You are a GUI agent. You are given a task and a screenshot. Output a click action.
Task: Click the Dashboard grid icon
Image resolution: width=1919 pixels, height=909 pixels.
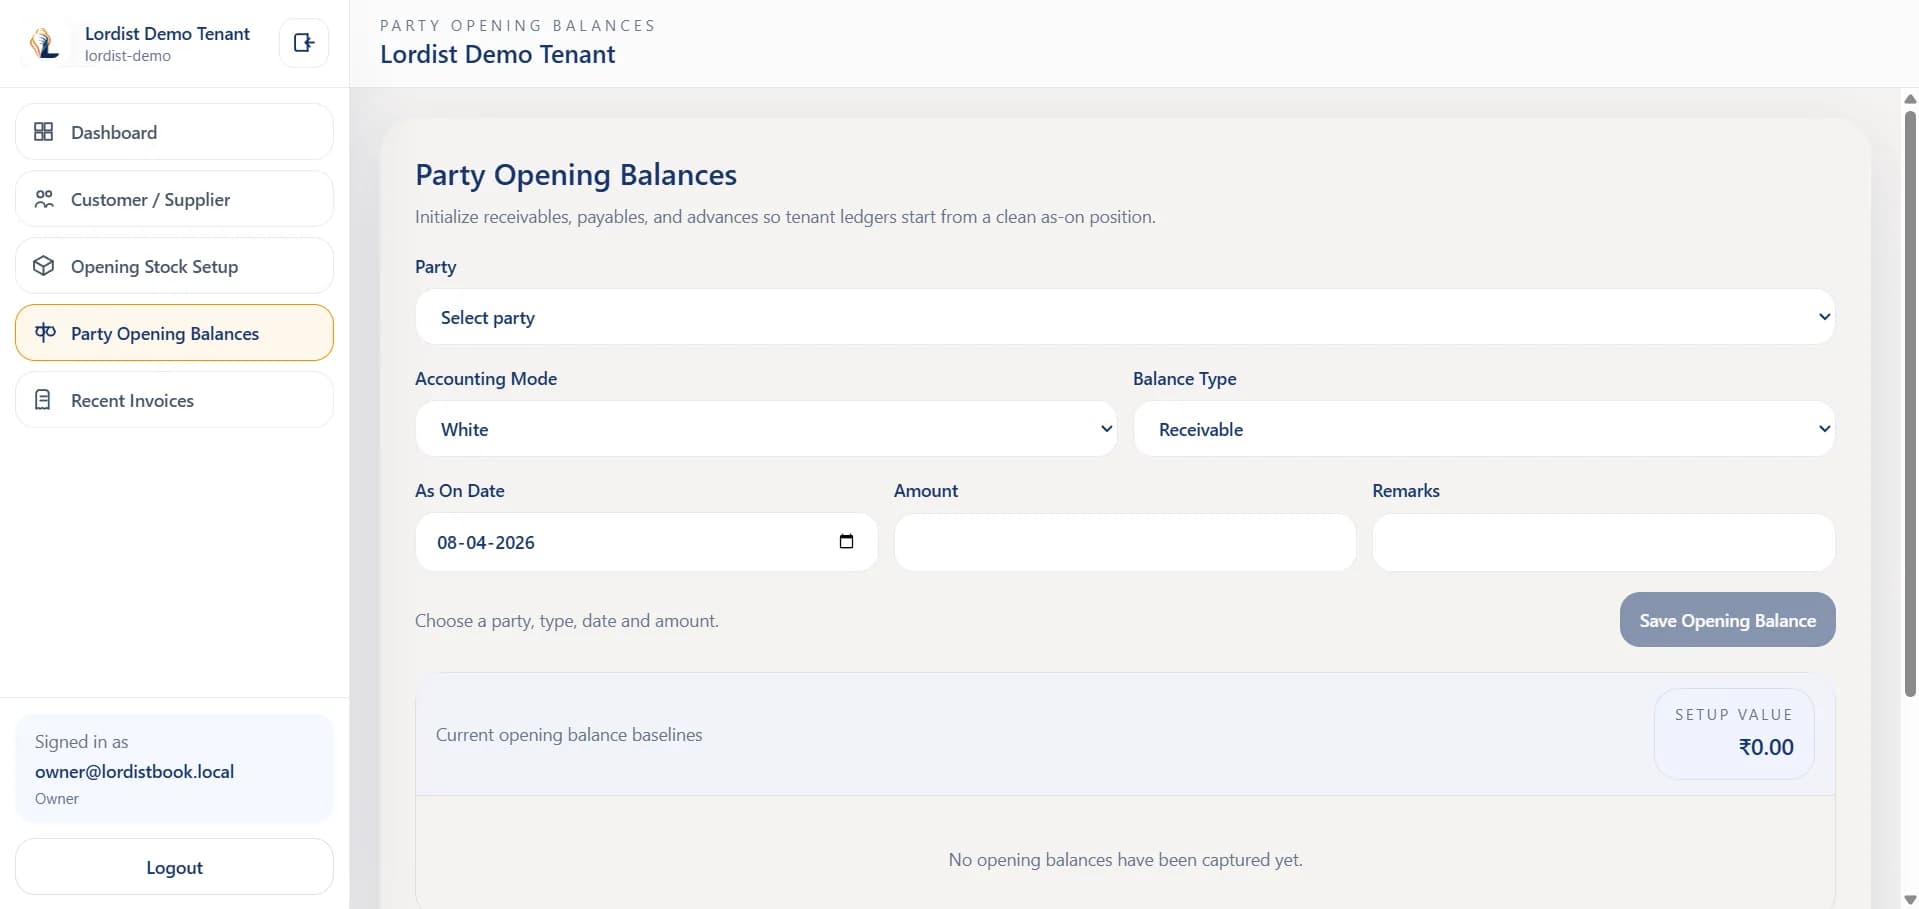tap(44, 132)
